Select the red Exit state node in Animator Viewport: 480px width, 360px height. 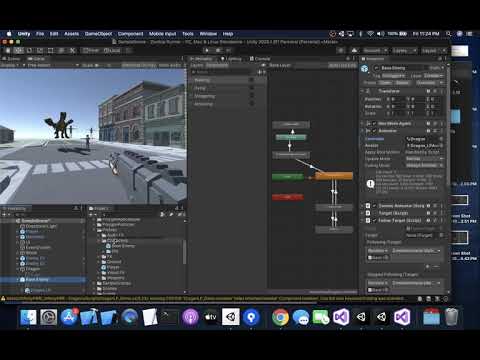pyautogui.click(x=288, y=197)
